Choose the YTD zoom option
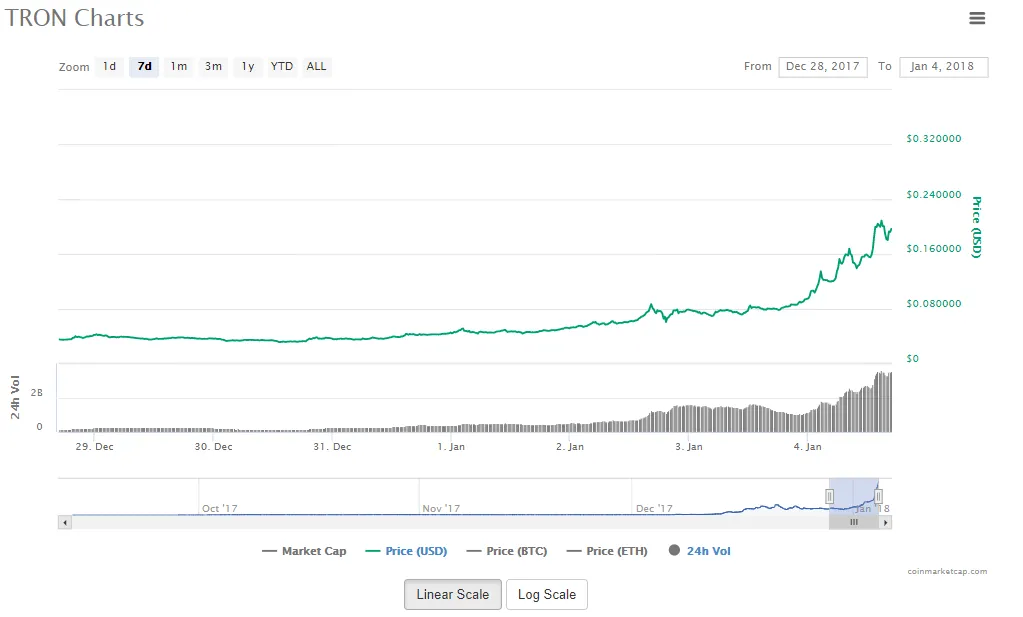Image resolution: width=1023 pixels, height=617 pixels. (282, 67)
